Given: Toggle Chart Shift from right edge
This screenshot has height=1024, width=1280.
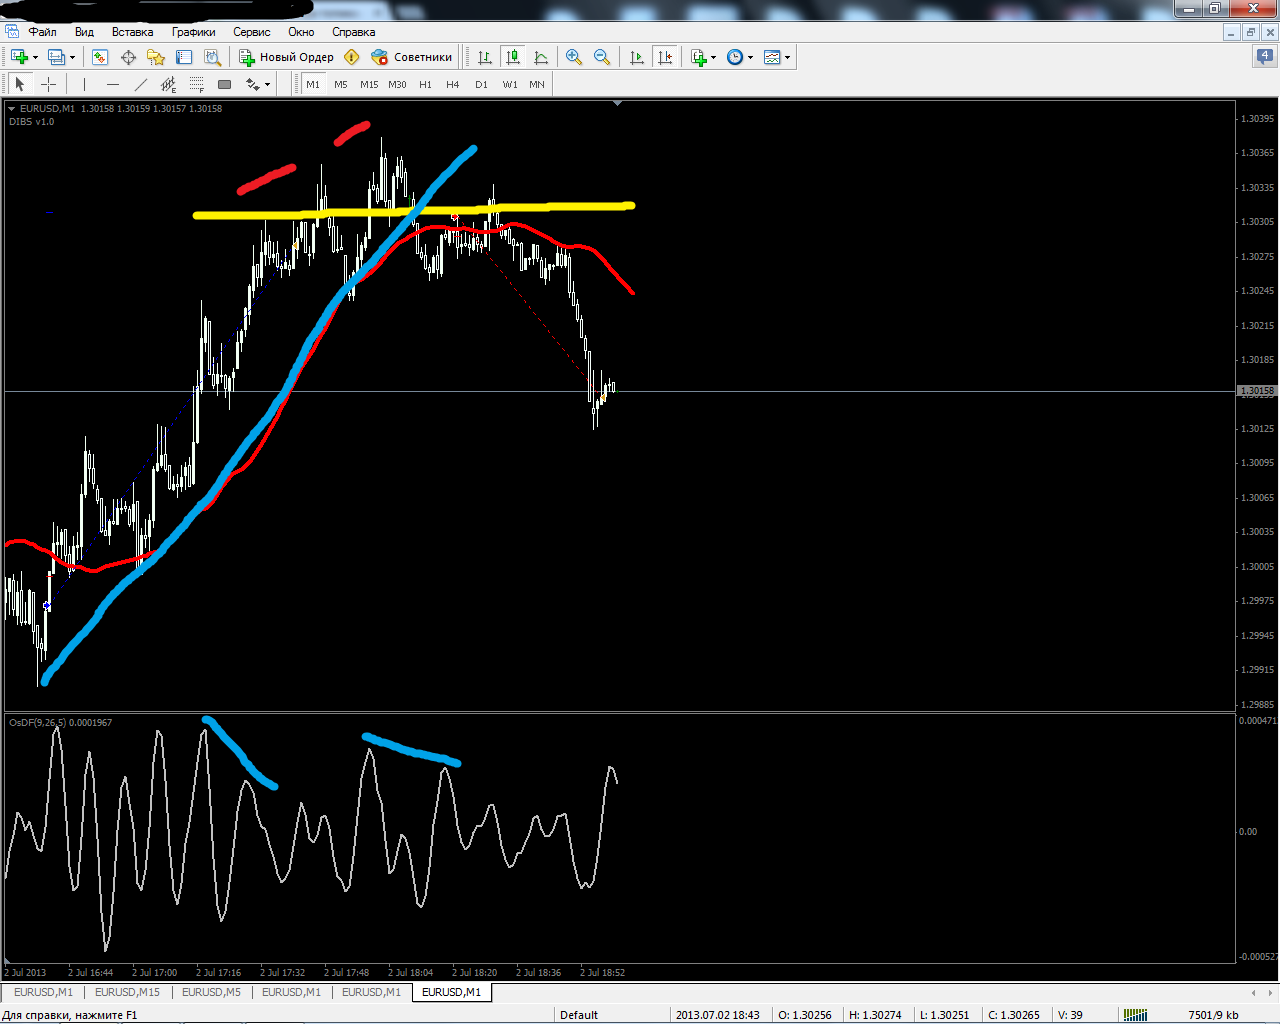Looking at the screenshot, I should point(665,57).
